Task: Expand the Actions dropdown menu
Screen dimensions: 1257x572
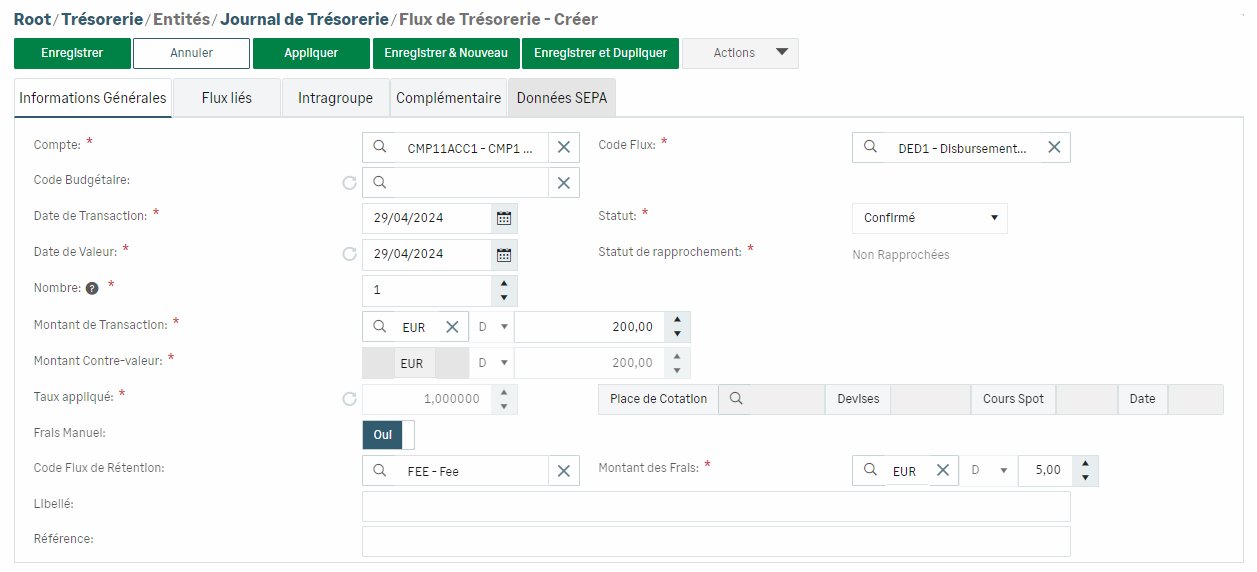Action: pyautogui.click(x=740, y=53)
